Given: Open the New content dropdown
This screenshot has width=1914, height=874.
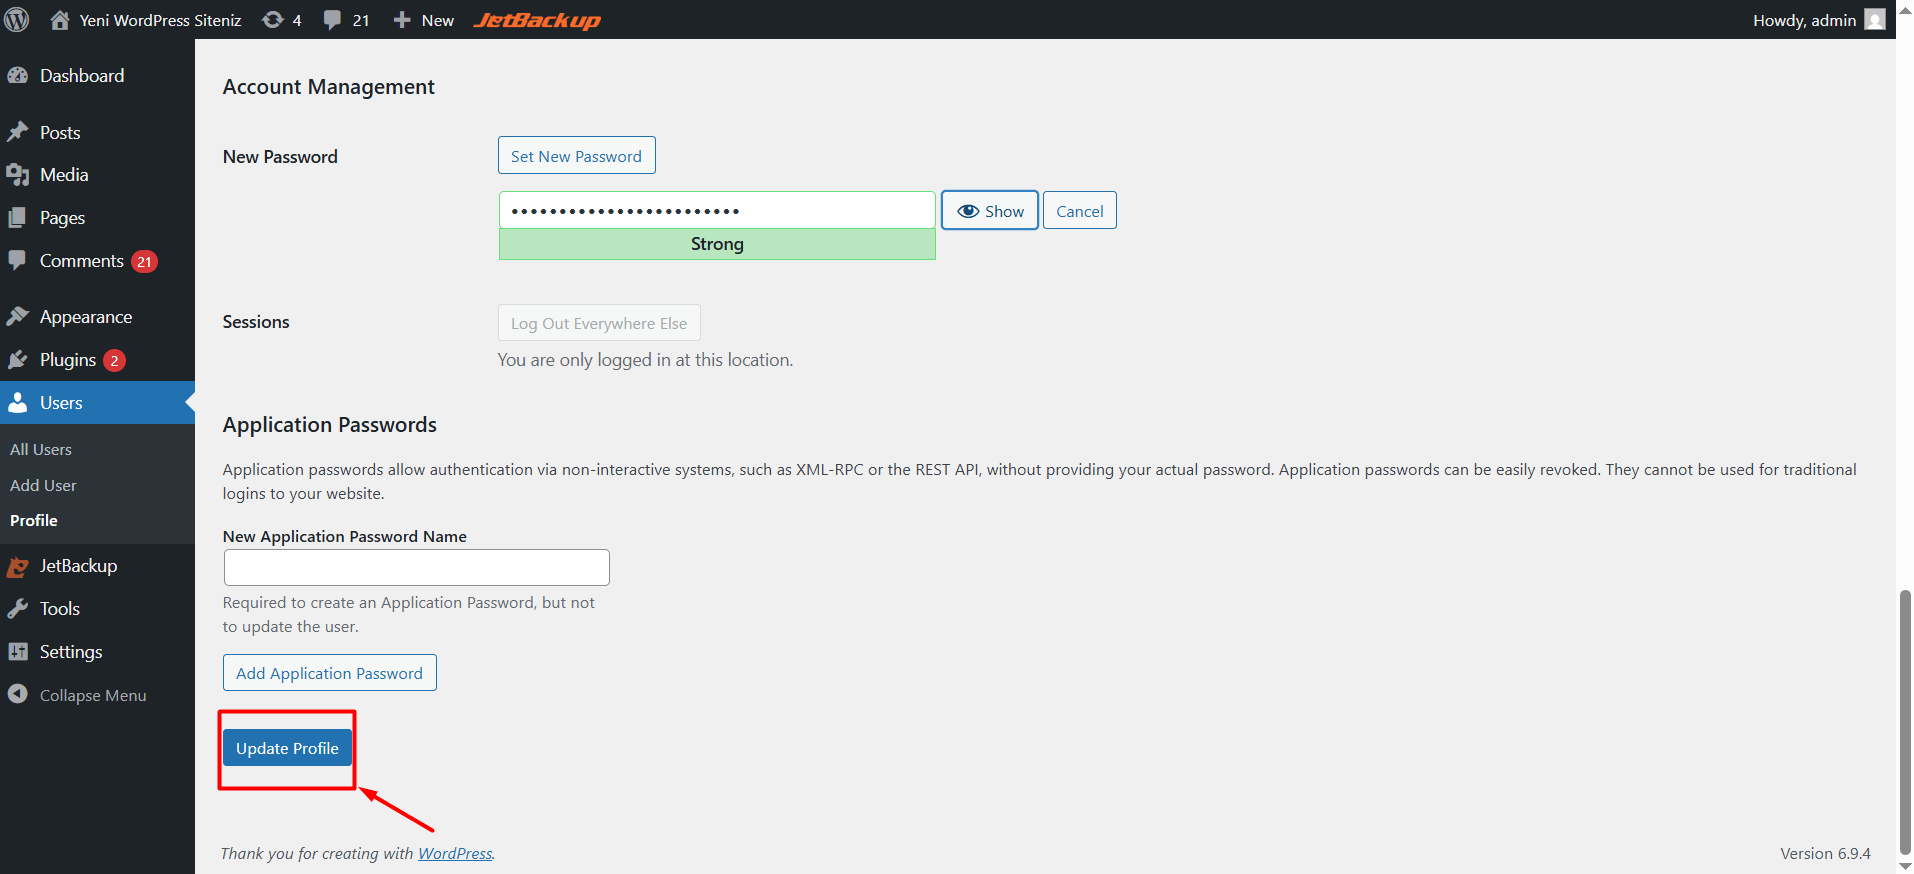Looking at the screenshot, I should [x=424, y=20].
